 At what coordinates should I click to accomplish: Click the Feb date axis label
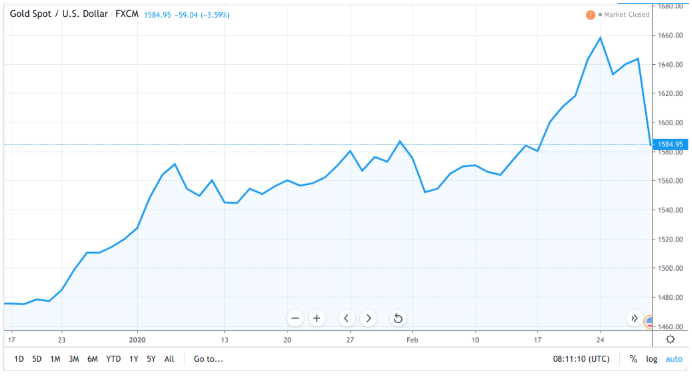412,340
